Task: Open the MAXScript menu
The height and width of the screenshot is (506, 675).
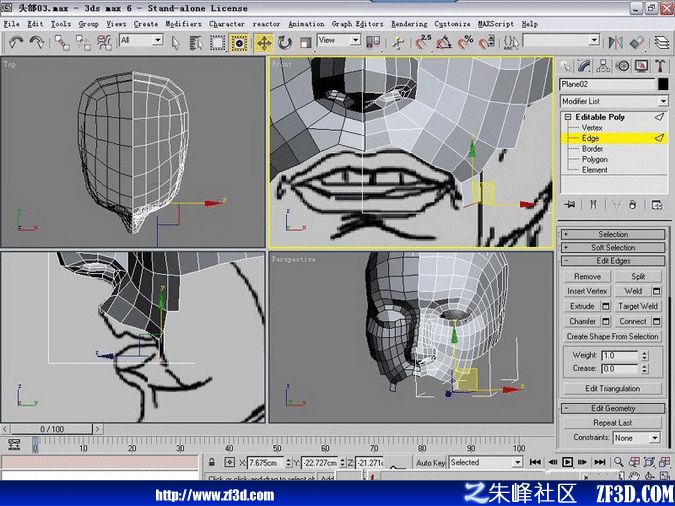Action: [x=496, y=24]
